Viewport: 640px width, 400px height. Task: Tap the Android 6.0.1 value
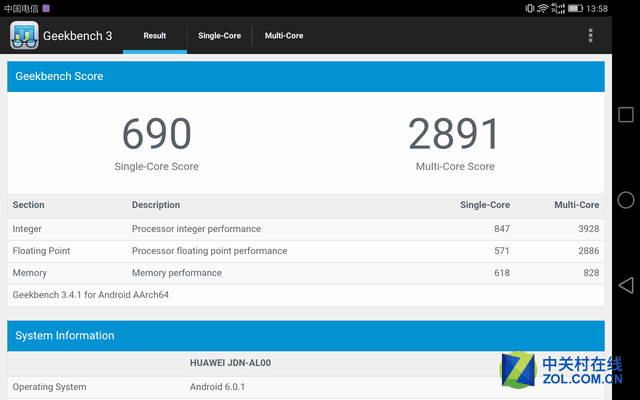pyautogui.click(x=217, y=387)
